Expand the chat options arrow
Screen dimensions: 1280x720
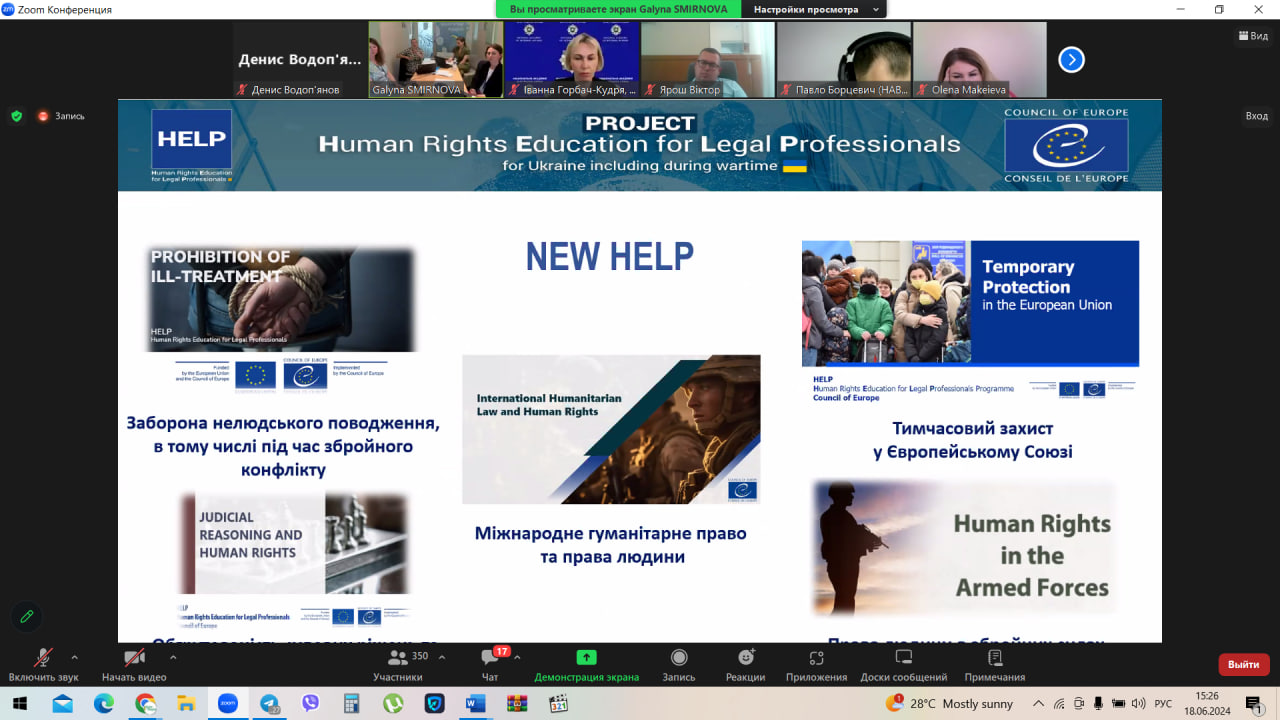click(517, 657)
